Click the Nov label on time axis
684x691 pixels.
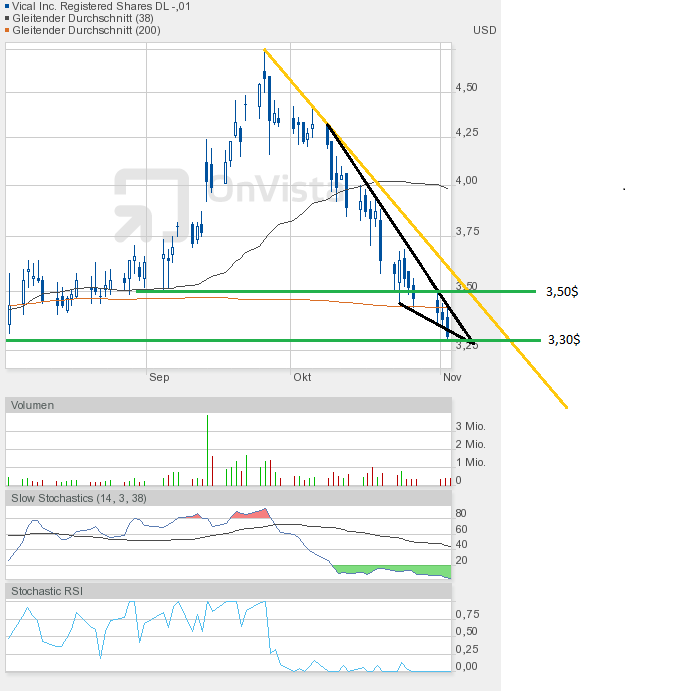click(450, 377)
